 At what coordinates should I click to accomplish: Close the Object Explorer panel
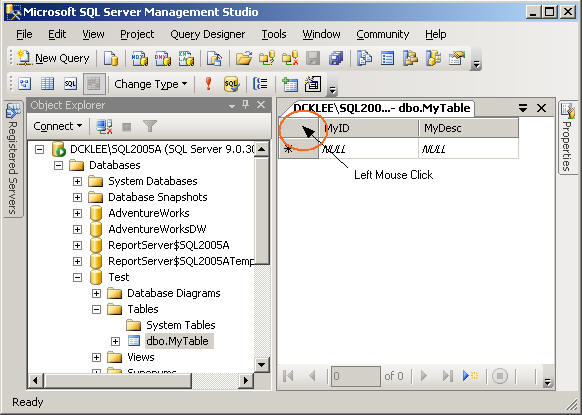(x=261, y=105)
